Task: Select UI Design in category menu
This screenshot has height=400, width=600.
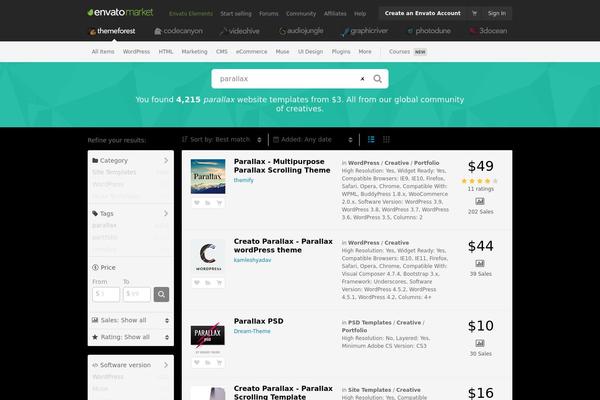Action: (310, 52)
